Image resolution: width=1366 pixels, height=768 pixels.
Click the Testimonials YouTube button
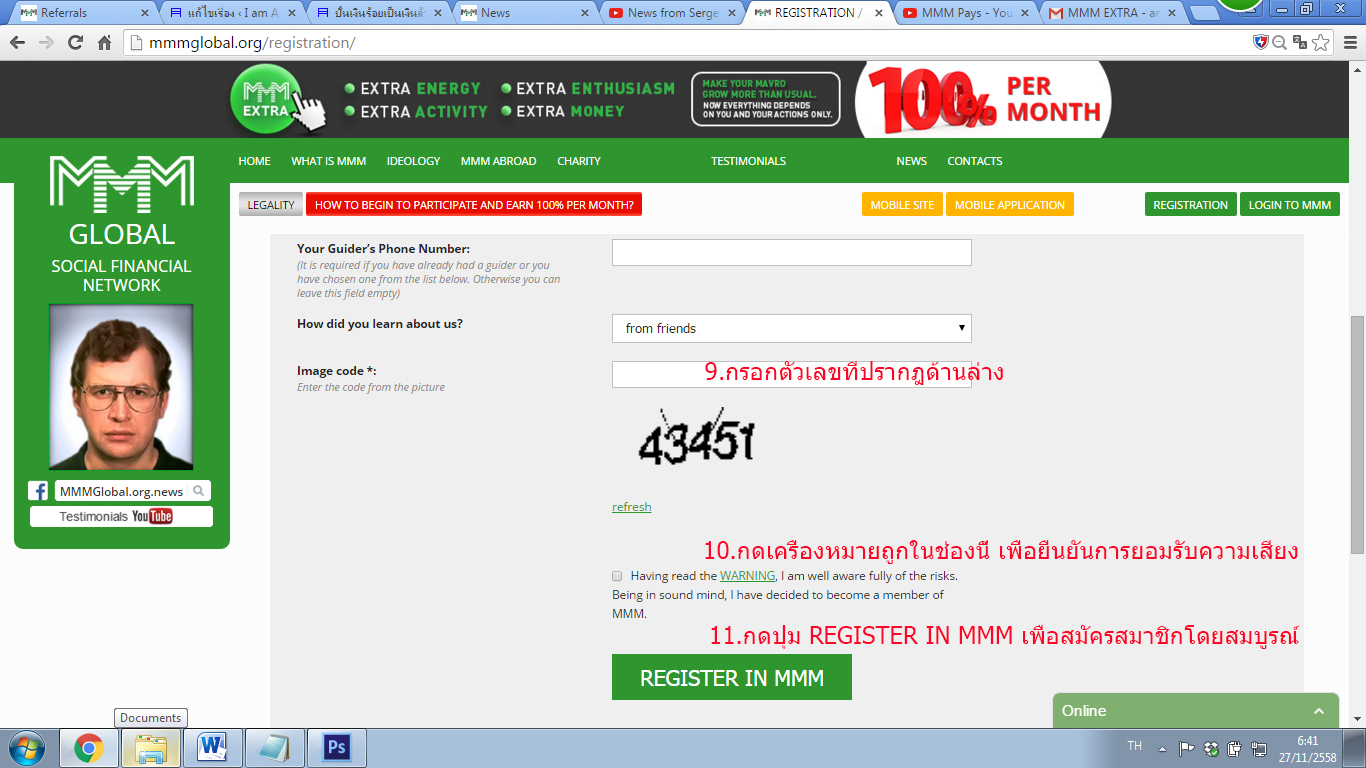click(x=121, y=516)
